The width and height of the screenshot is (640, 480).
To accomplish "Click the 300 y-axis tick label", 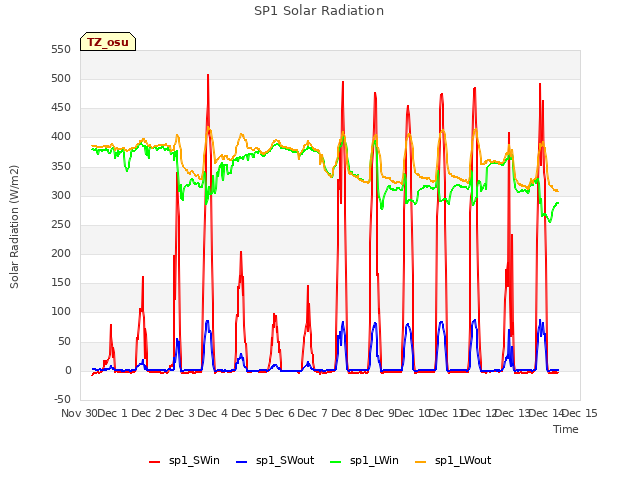I will pos(61,195).
